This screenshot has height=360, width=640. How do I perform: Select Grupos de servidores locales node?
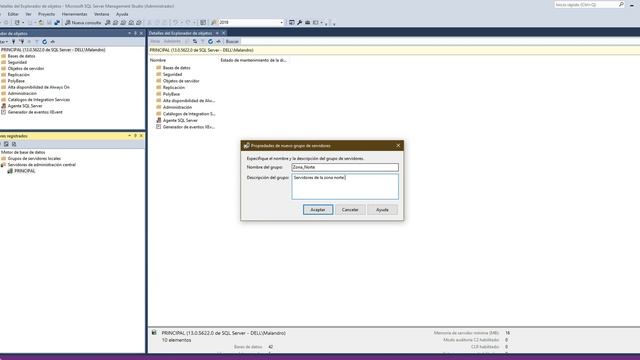coord(34,158)
